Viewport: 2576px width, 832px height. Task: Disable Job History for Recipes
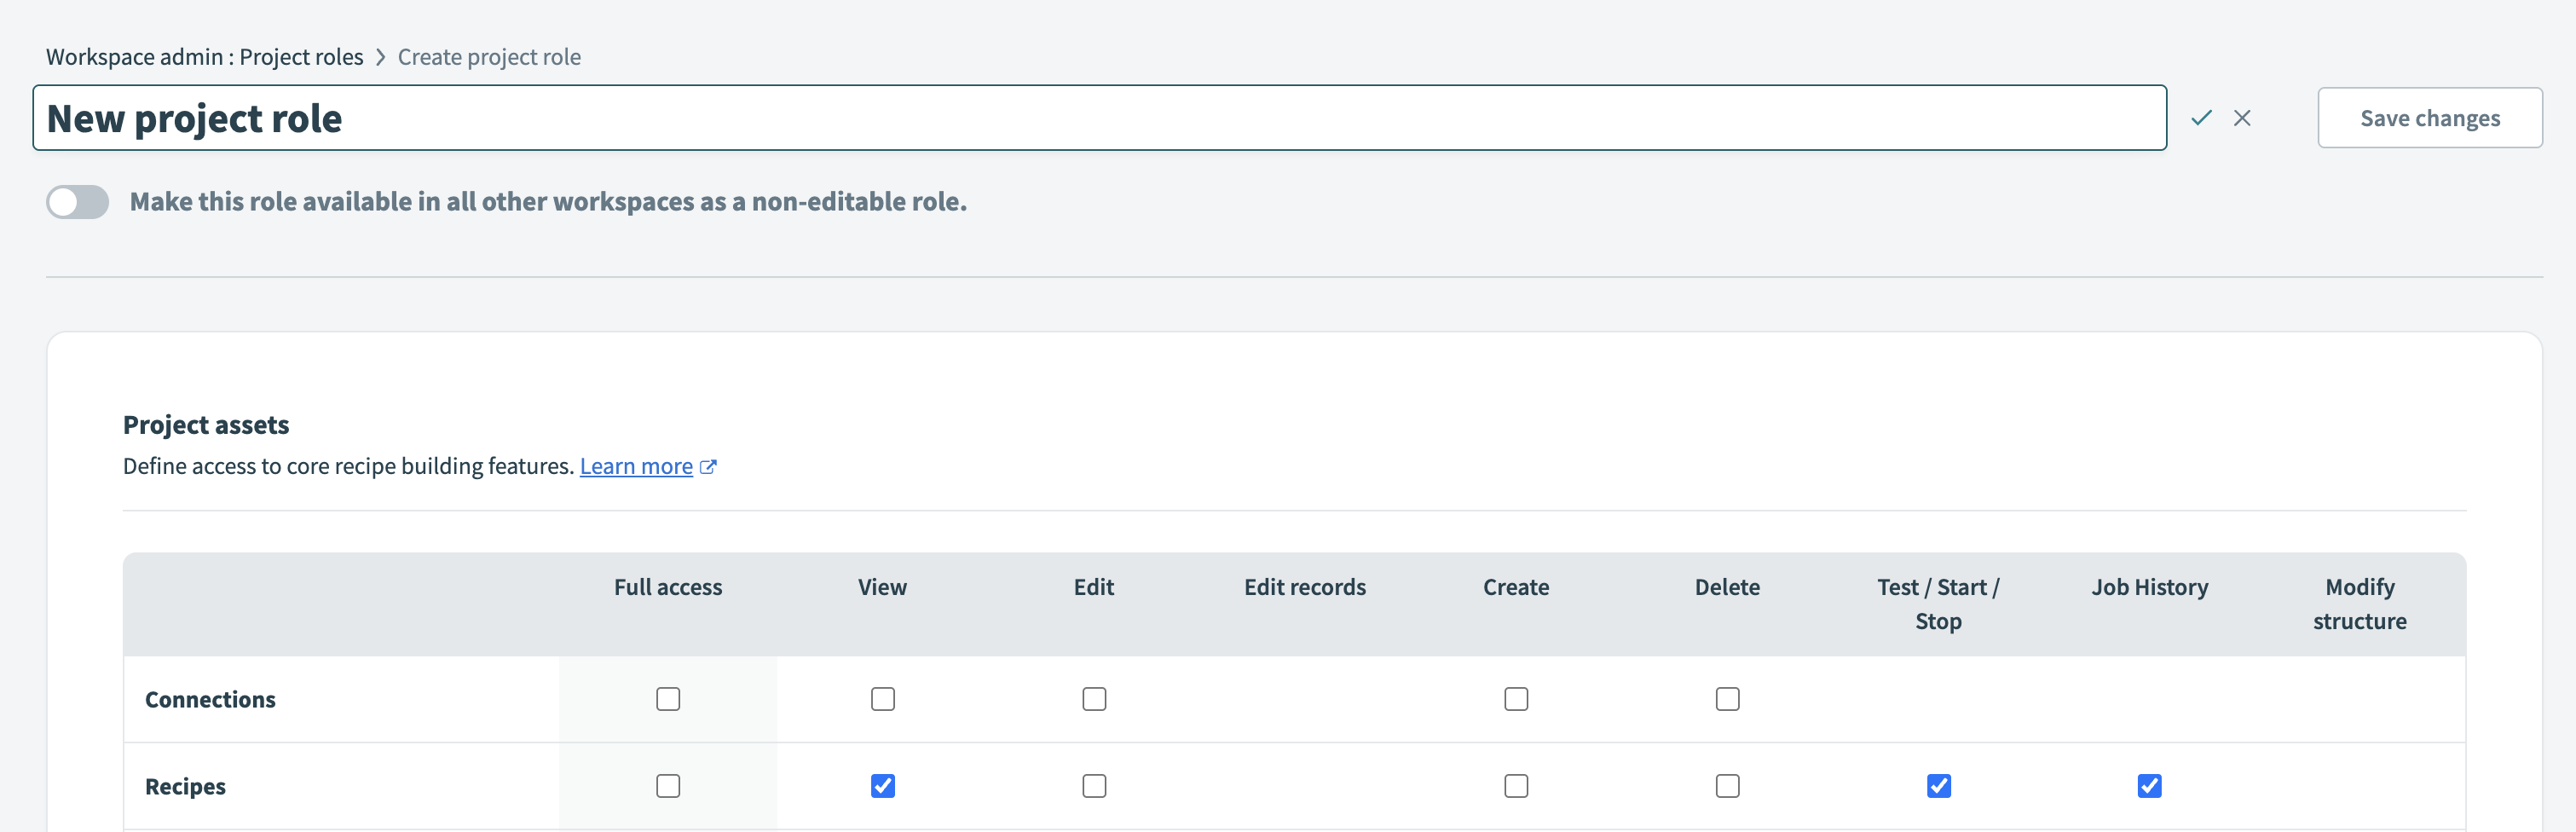coord(2149,786)
